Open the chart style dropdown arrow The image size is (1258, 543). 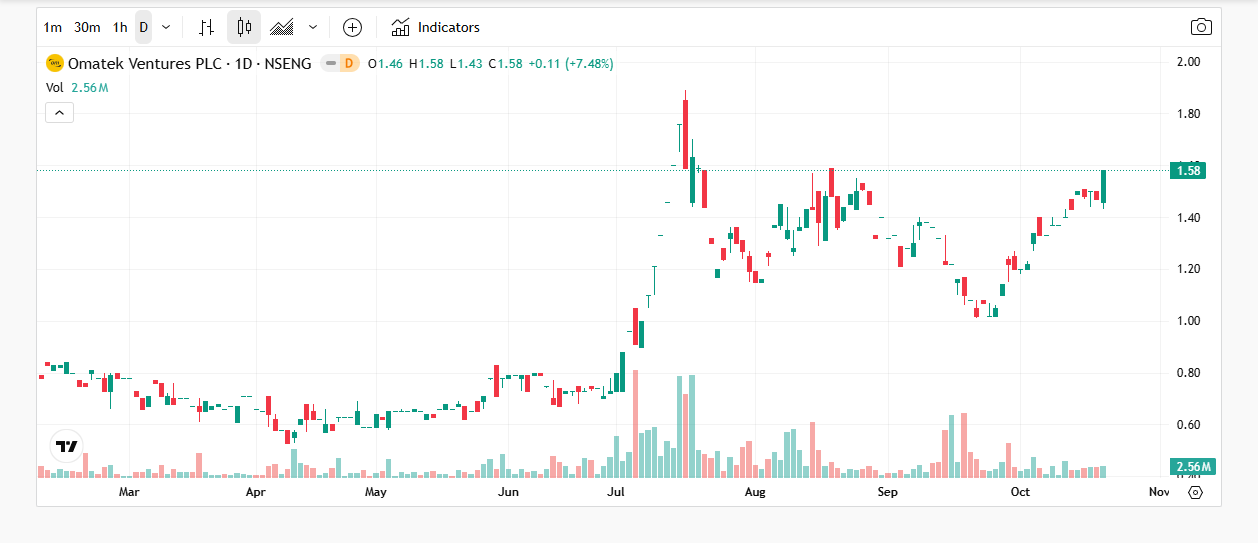point(313,27)
